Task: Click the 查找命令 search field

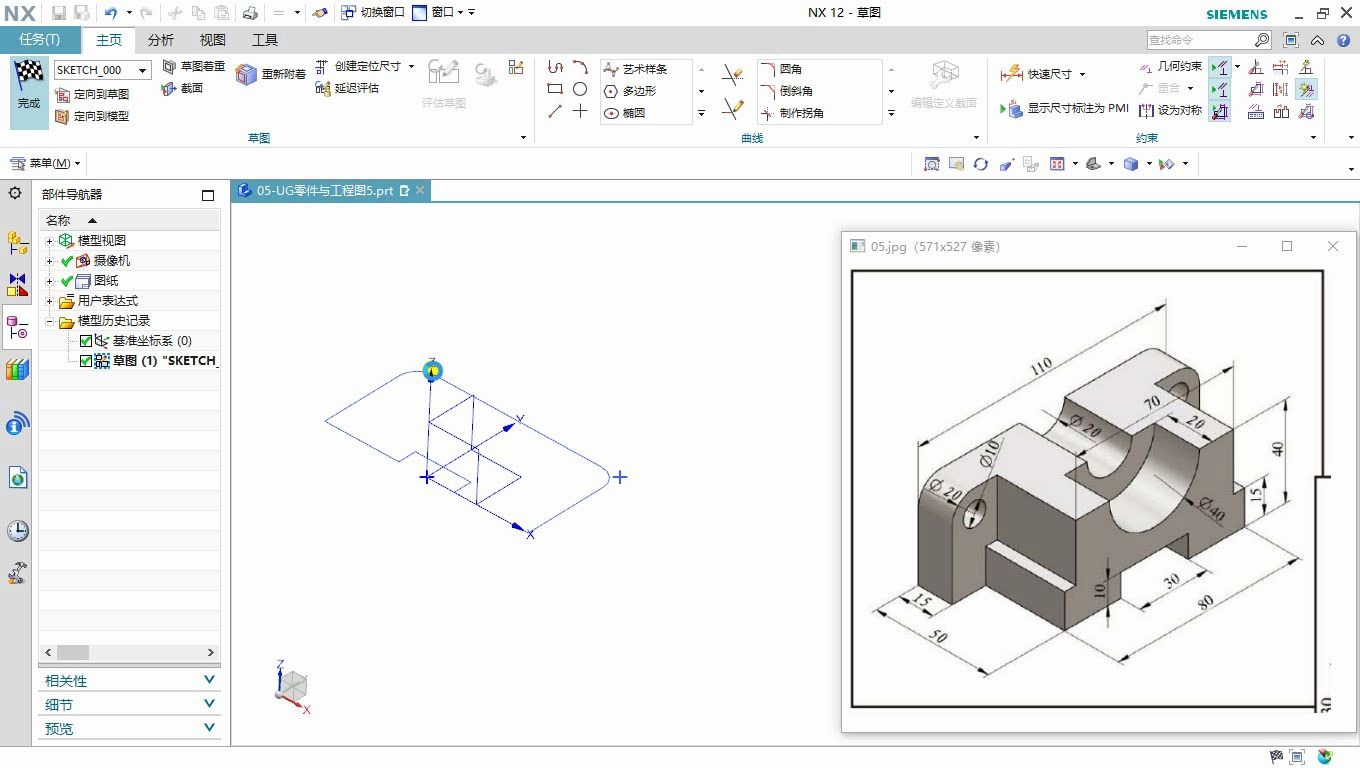Action: tap(1199, 40)
